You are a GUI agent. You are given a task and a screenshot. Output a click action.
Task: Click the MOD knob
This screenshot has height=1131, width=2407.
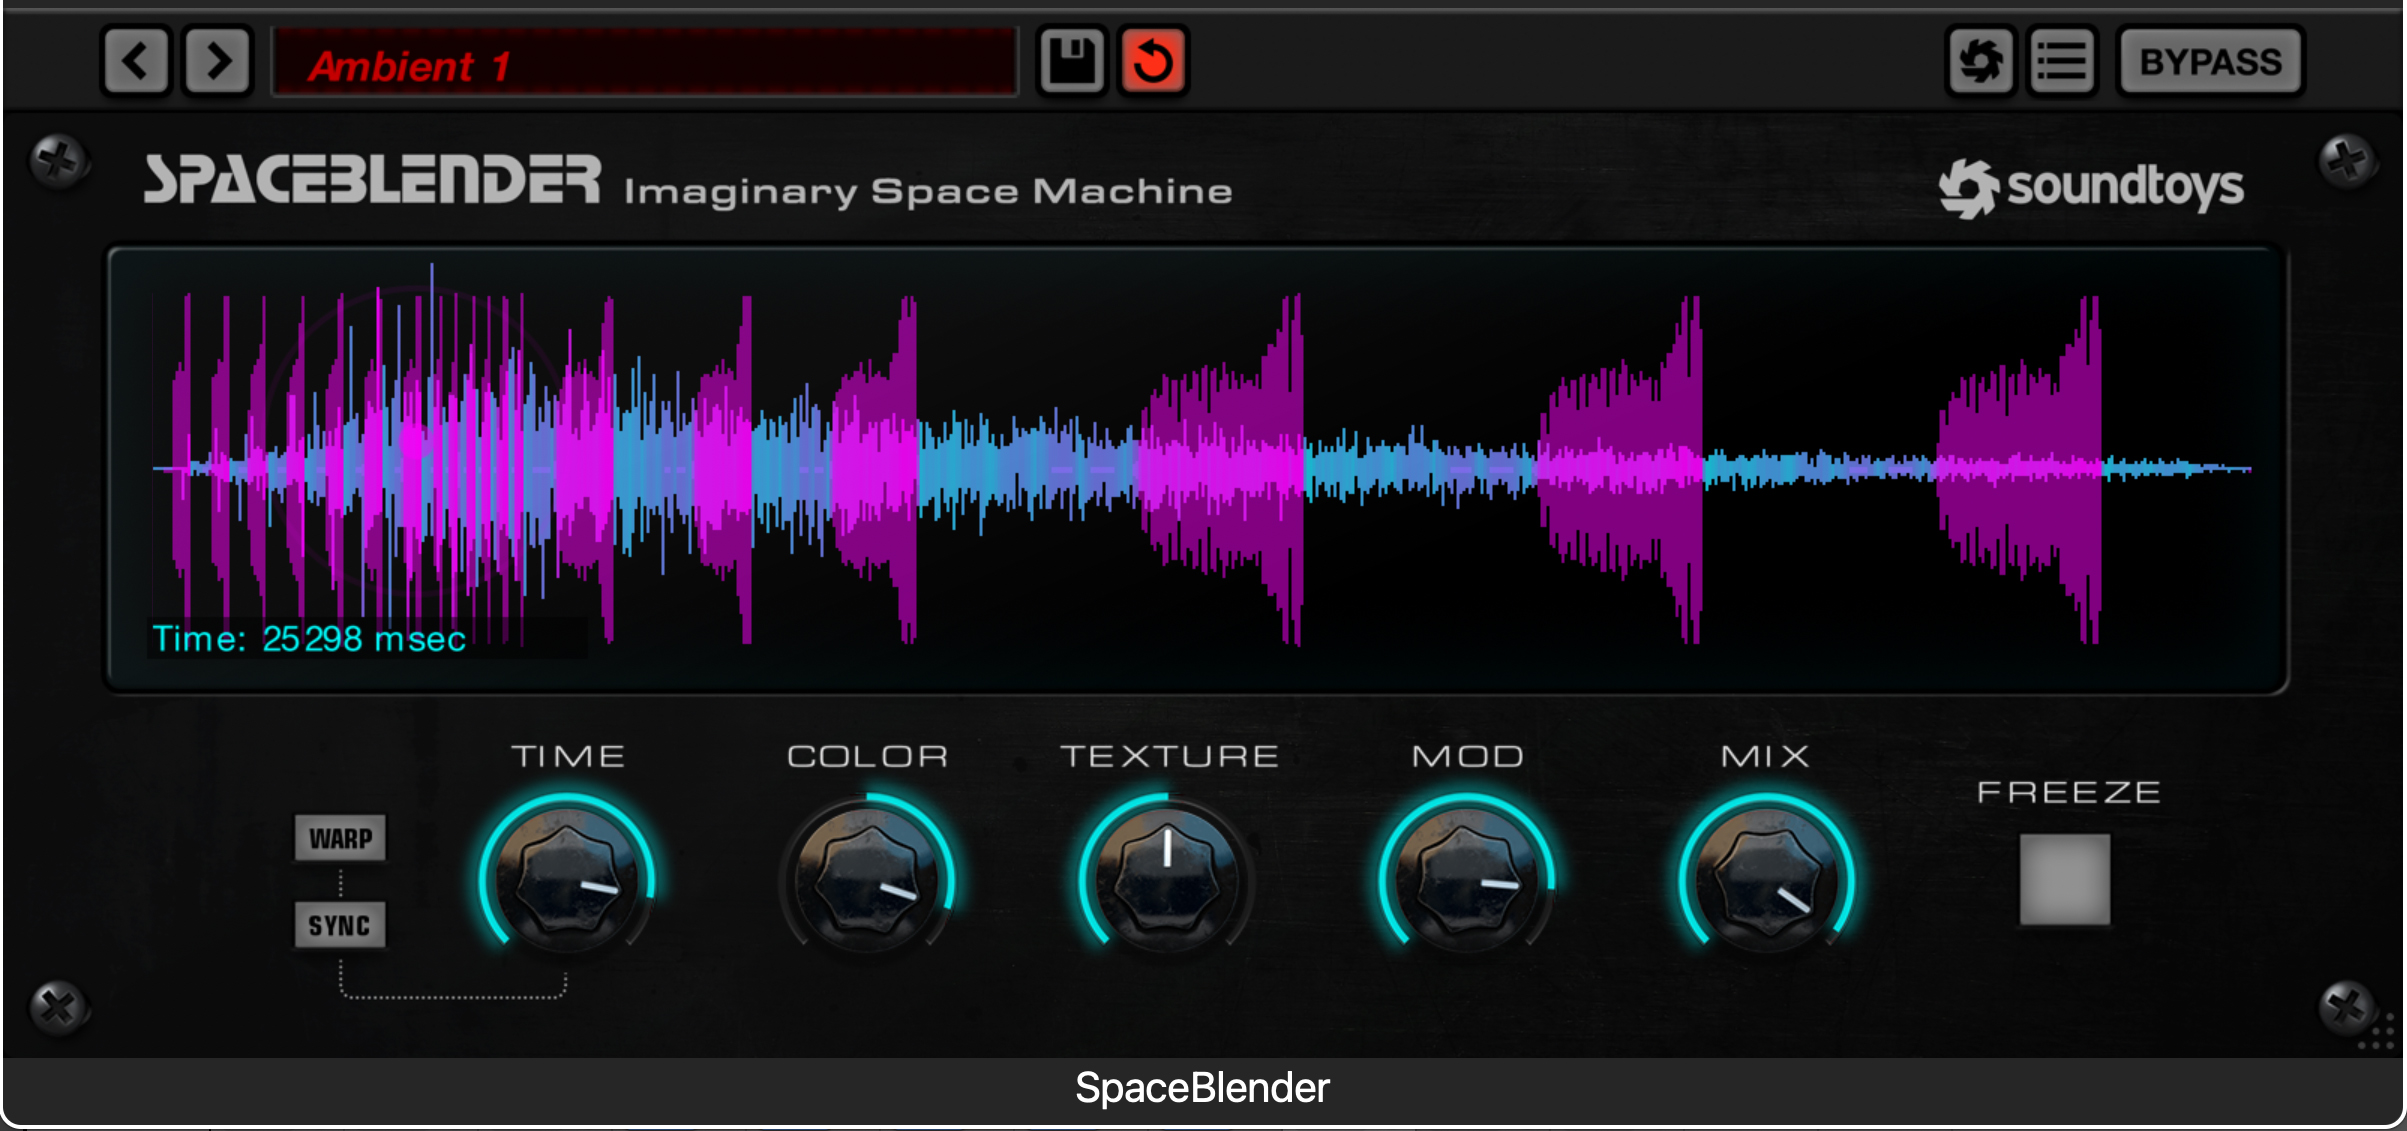pyautogui.click(x=1467, y=879)
